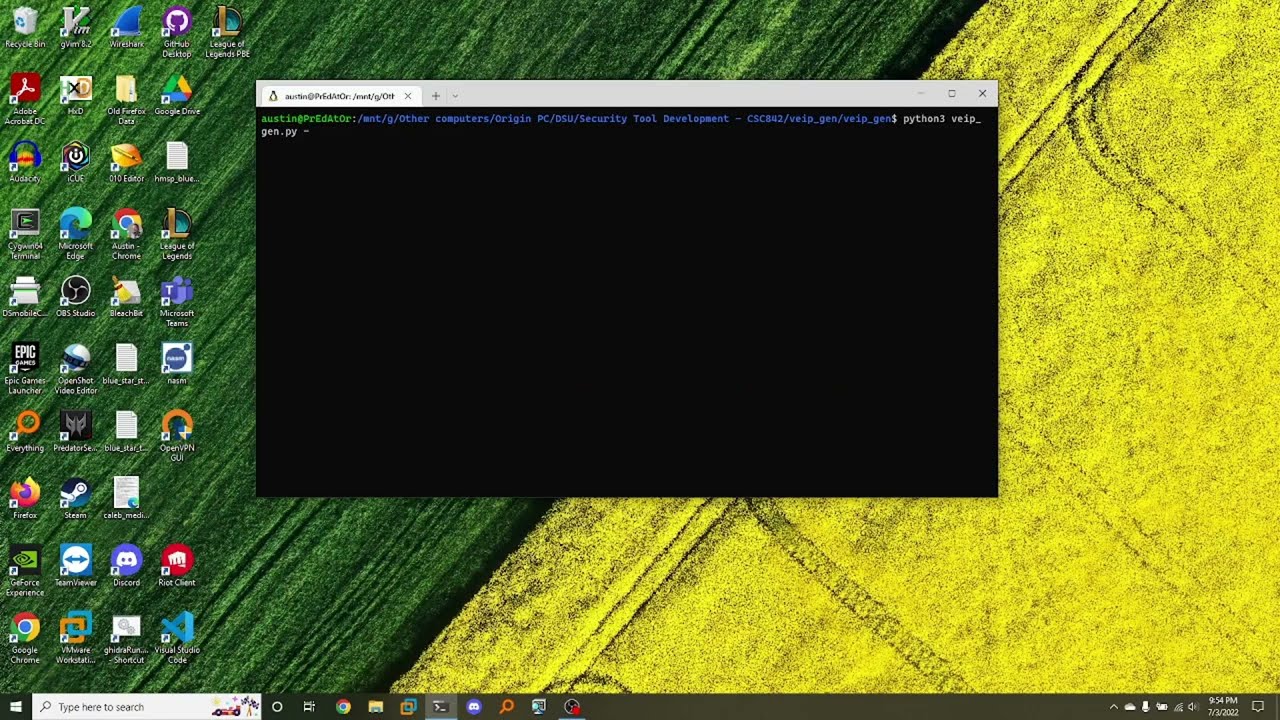Open the nasm desktop shortcut
Screen dimensions: 1280x720
pos(177,364)
